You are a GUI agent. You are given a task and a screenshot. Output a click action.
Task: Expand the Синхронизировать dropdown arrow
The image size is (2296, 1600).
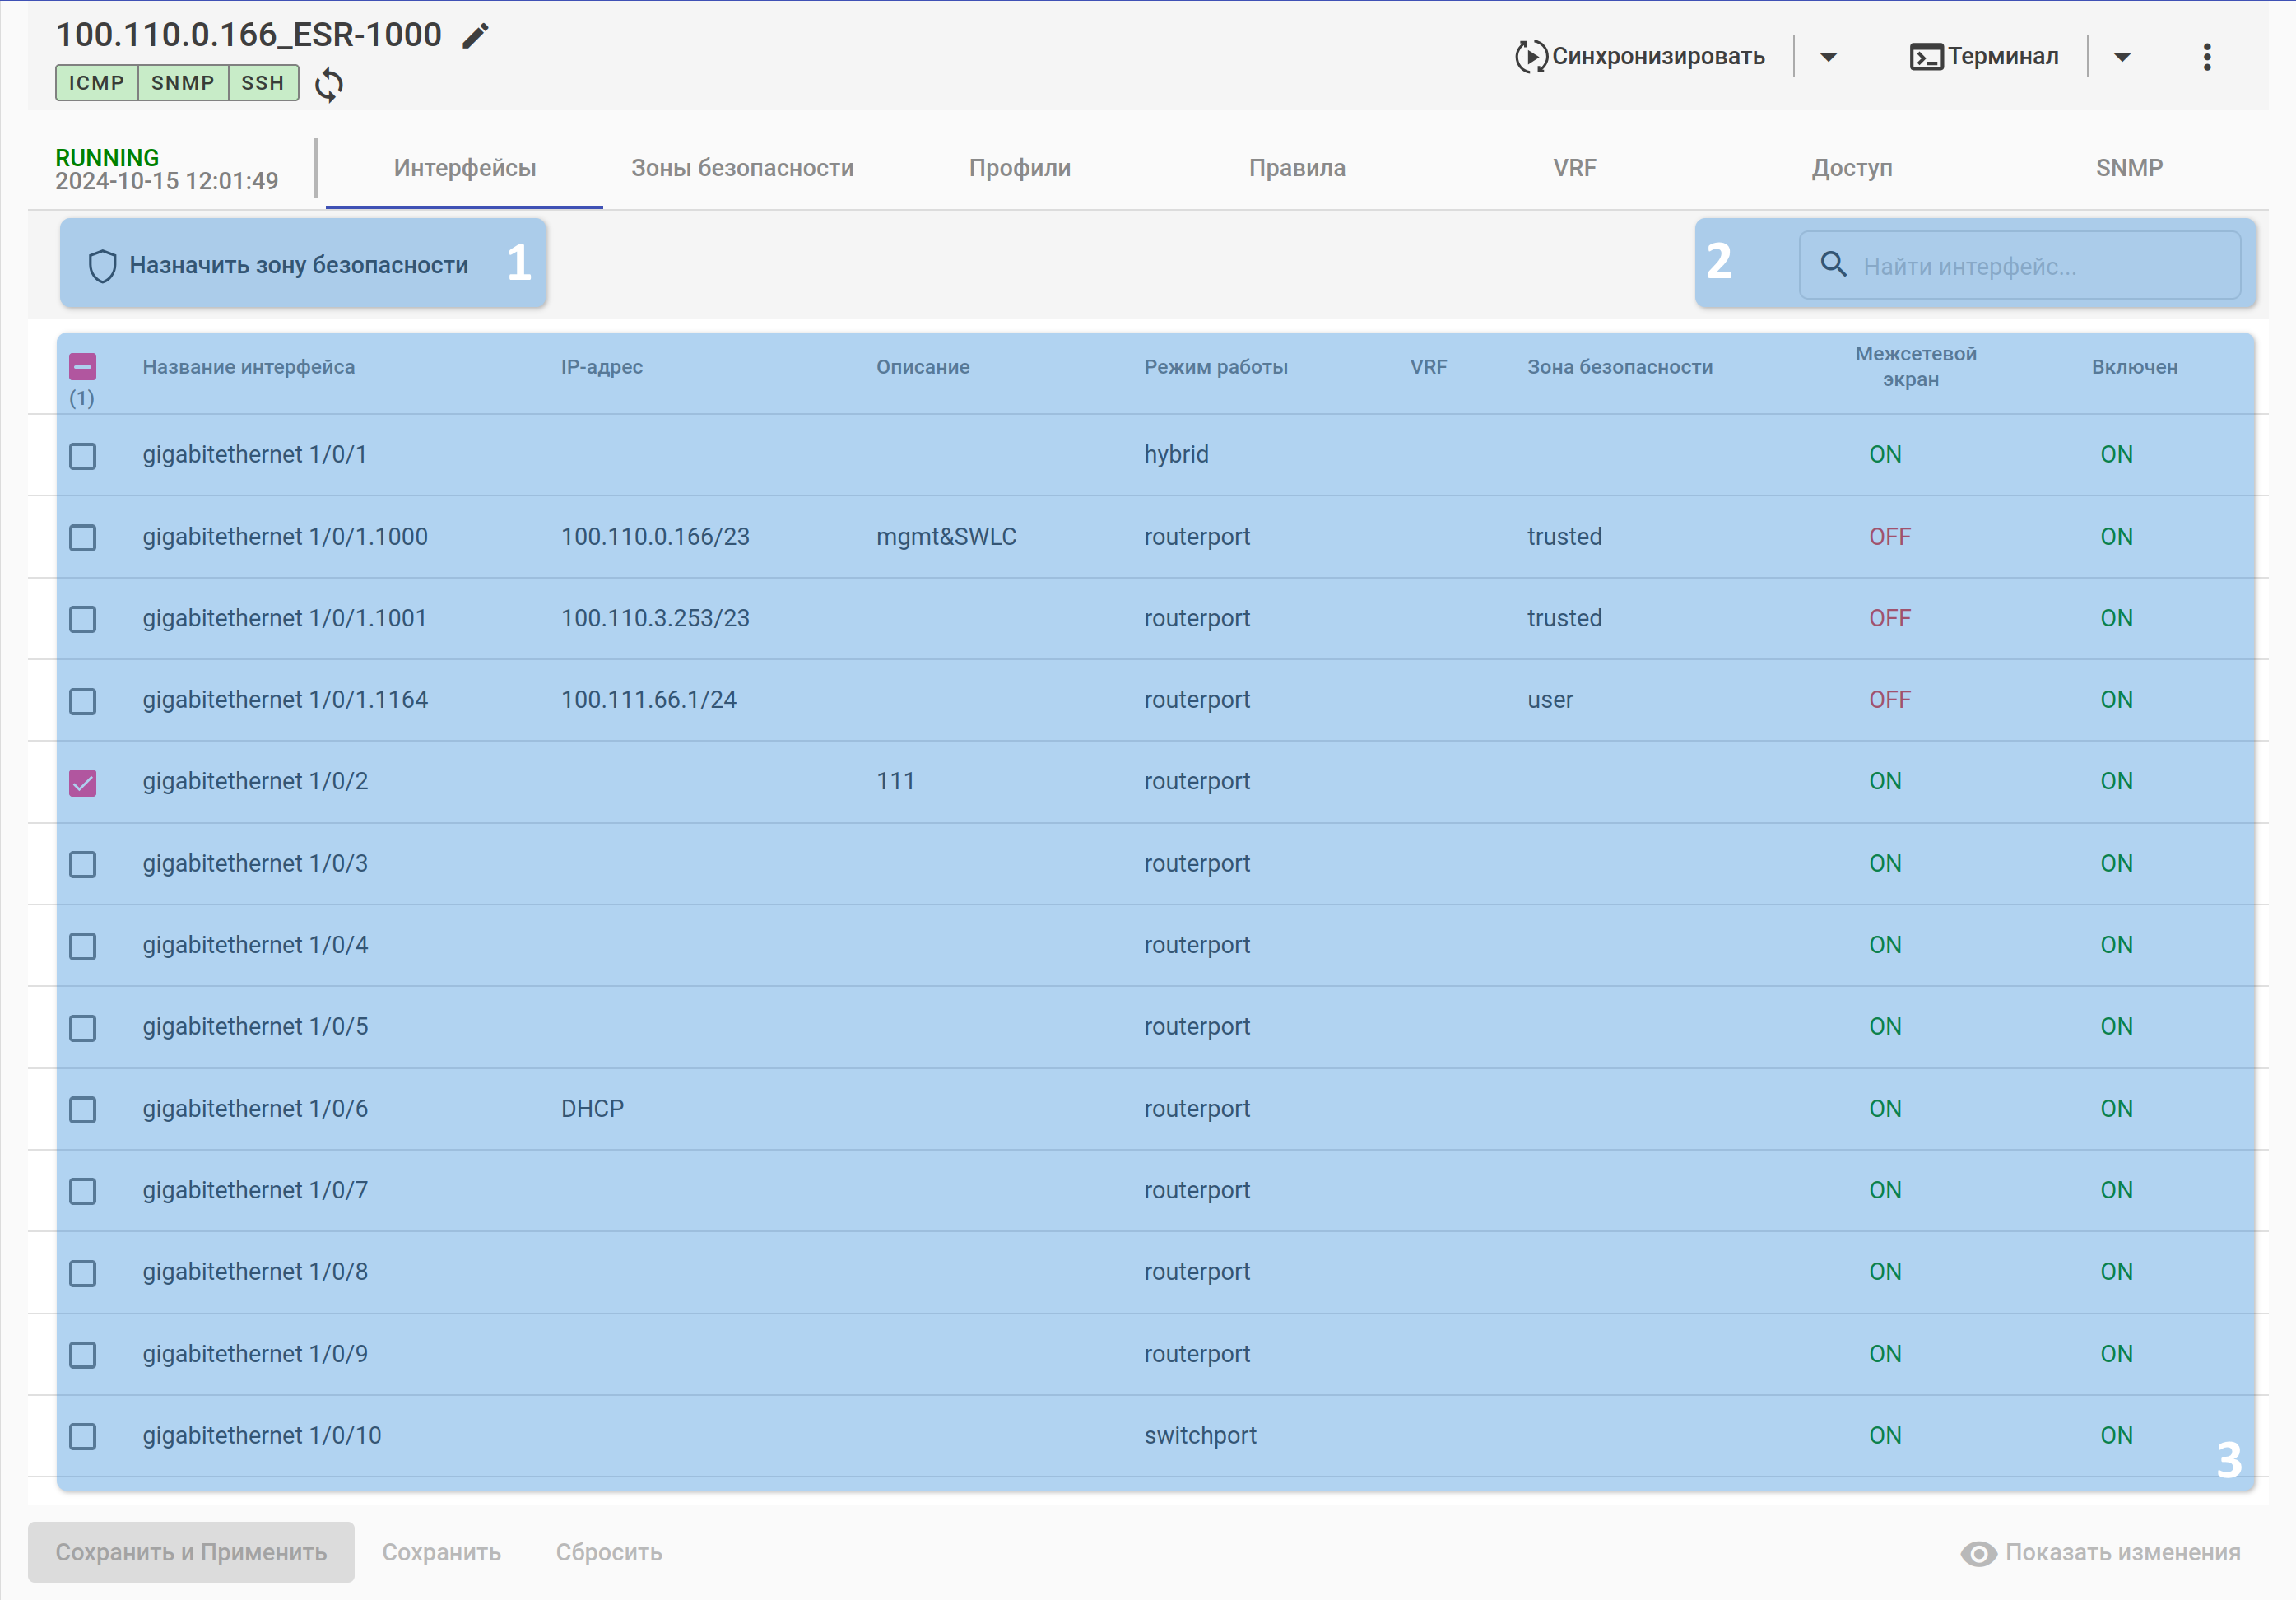point(1828,57)
